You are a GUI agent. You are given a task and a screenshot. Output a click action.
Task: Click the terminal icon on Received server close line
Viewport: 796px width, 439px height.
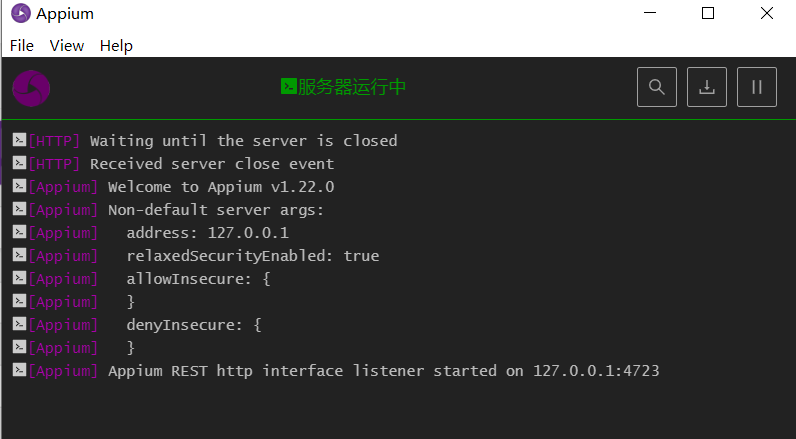click(x=19, y=164)
